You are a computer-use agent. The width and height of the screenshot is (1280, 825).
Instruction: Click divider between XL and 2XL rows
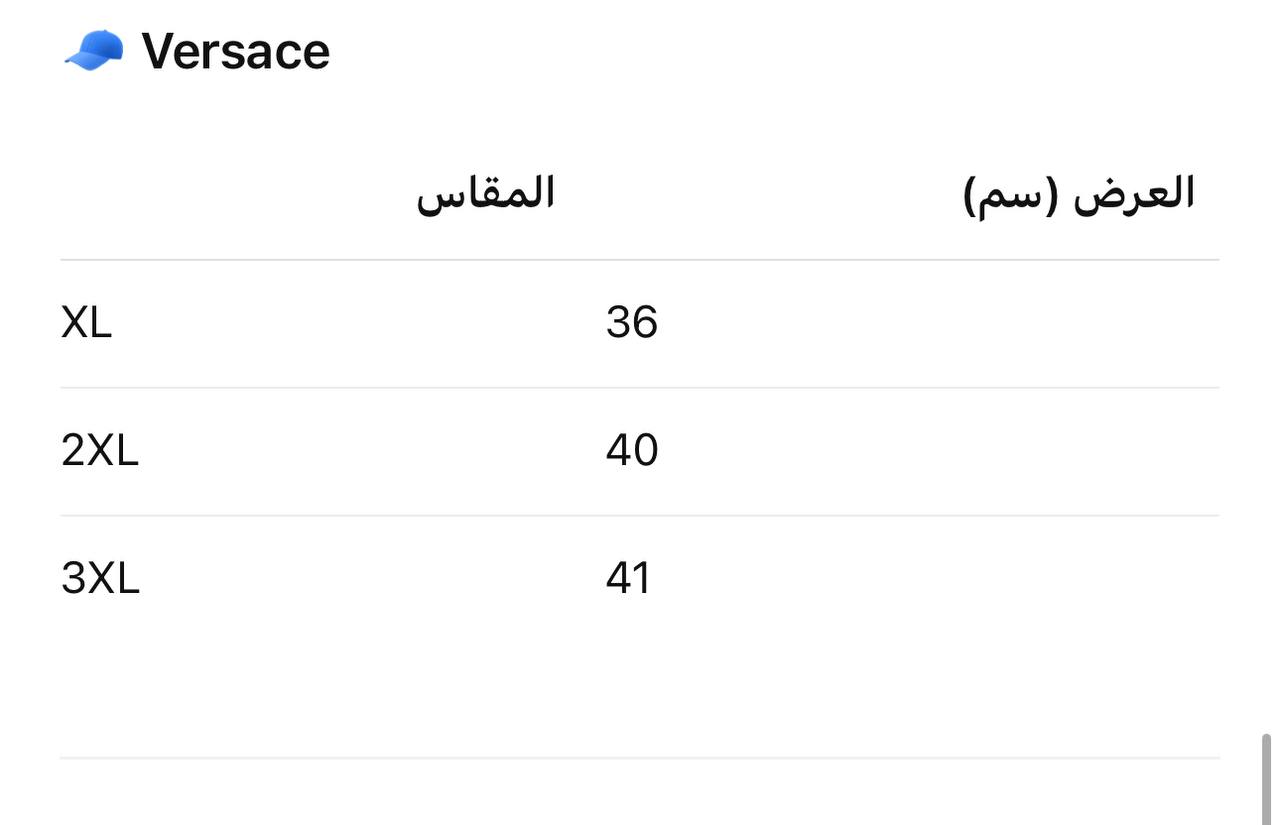click(x=640, y=388)
